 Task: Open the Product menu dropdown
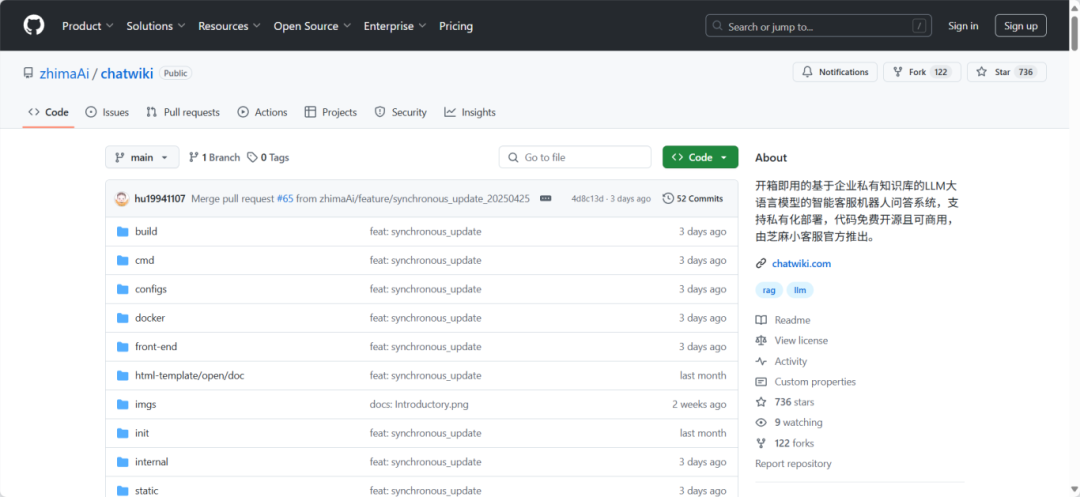click(87, 26)
